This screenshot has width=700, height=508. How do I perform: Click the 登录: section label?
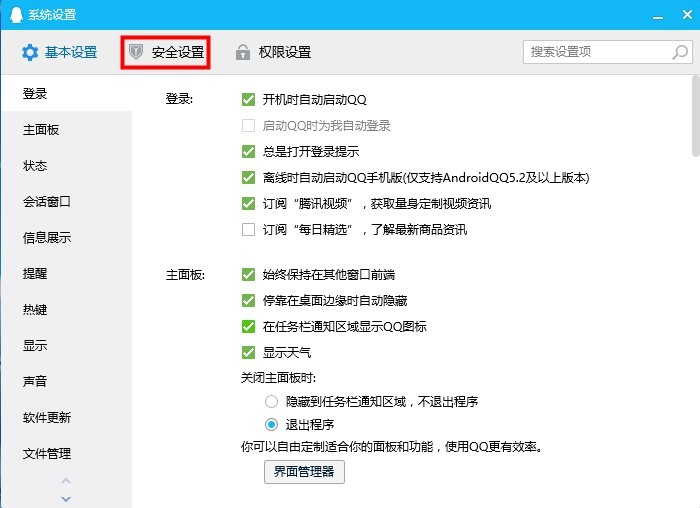coord(179,99)
